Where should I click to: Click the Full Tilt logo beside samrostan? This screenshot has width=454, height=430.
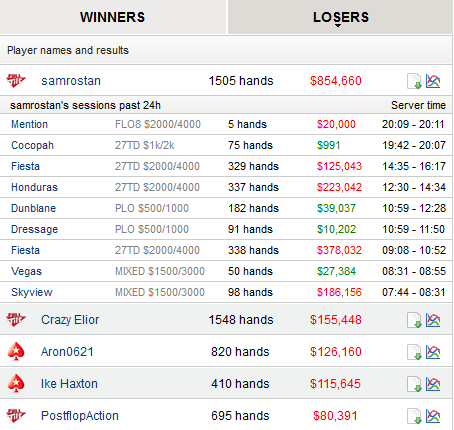coord(16,80)
